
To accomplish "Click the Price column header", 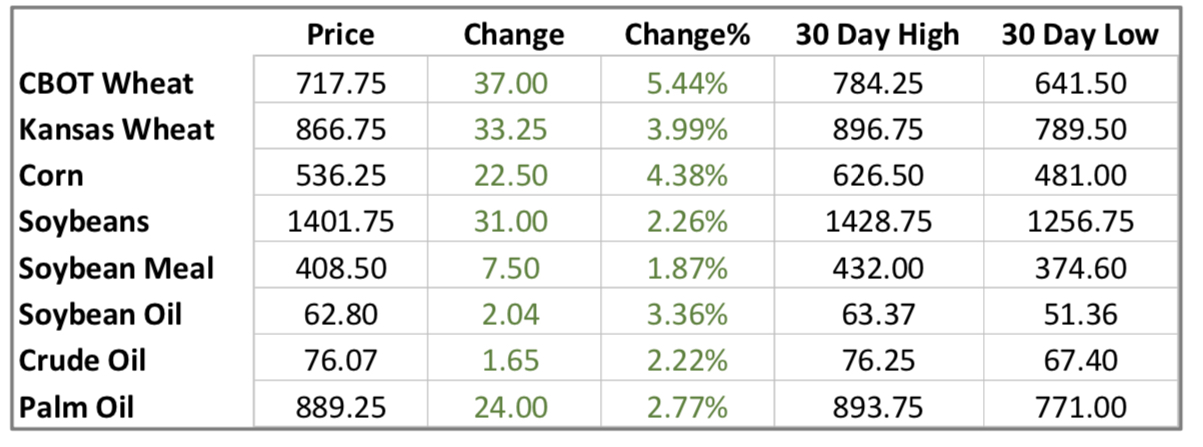I will click(341, 36).
